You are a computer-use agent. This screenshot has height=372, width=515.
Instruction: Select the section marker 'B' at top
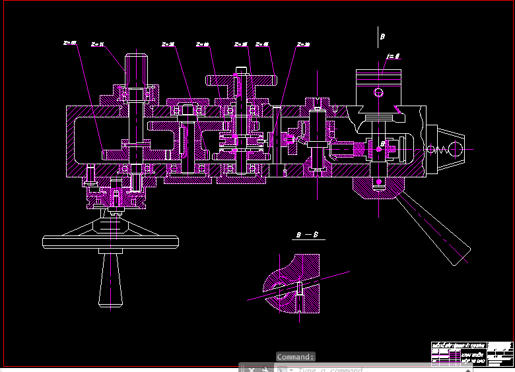pyautogui.click(x=383, y=36)
